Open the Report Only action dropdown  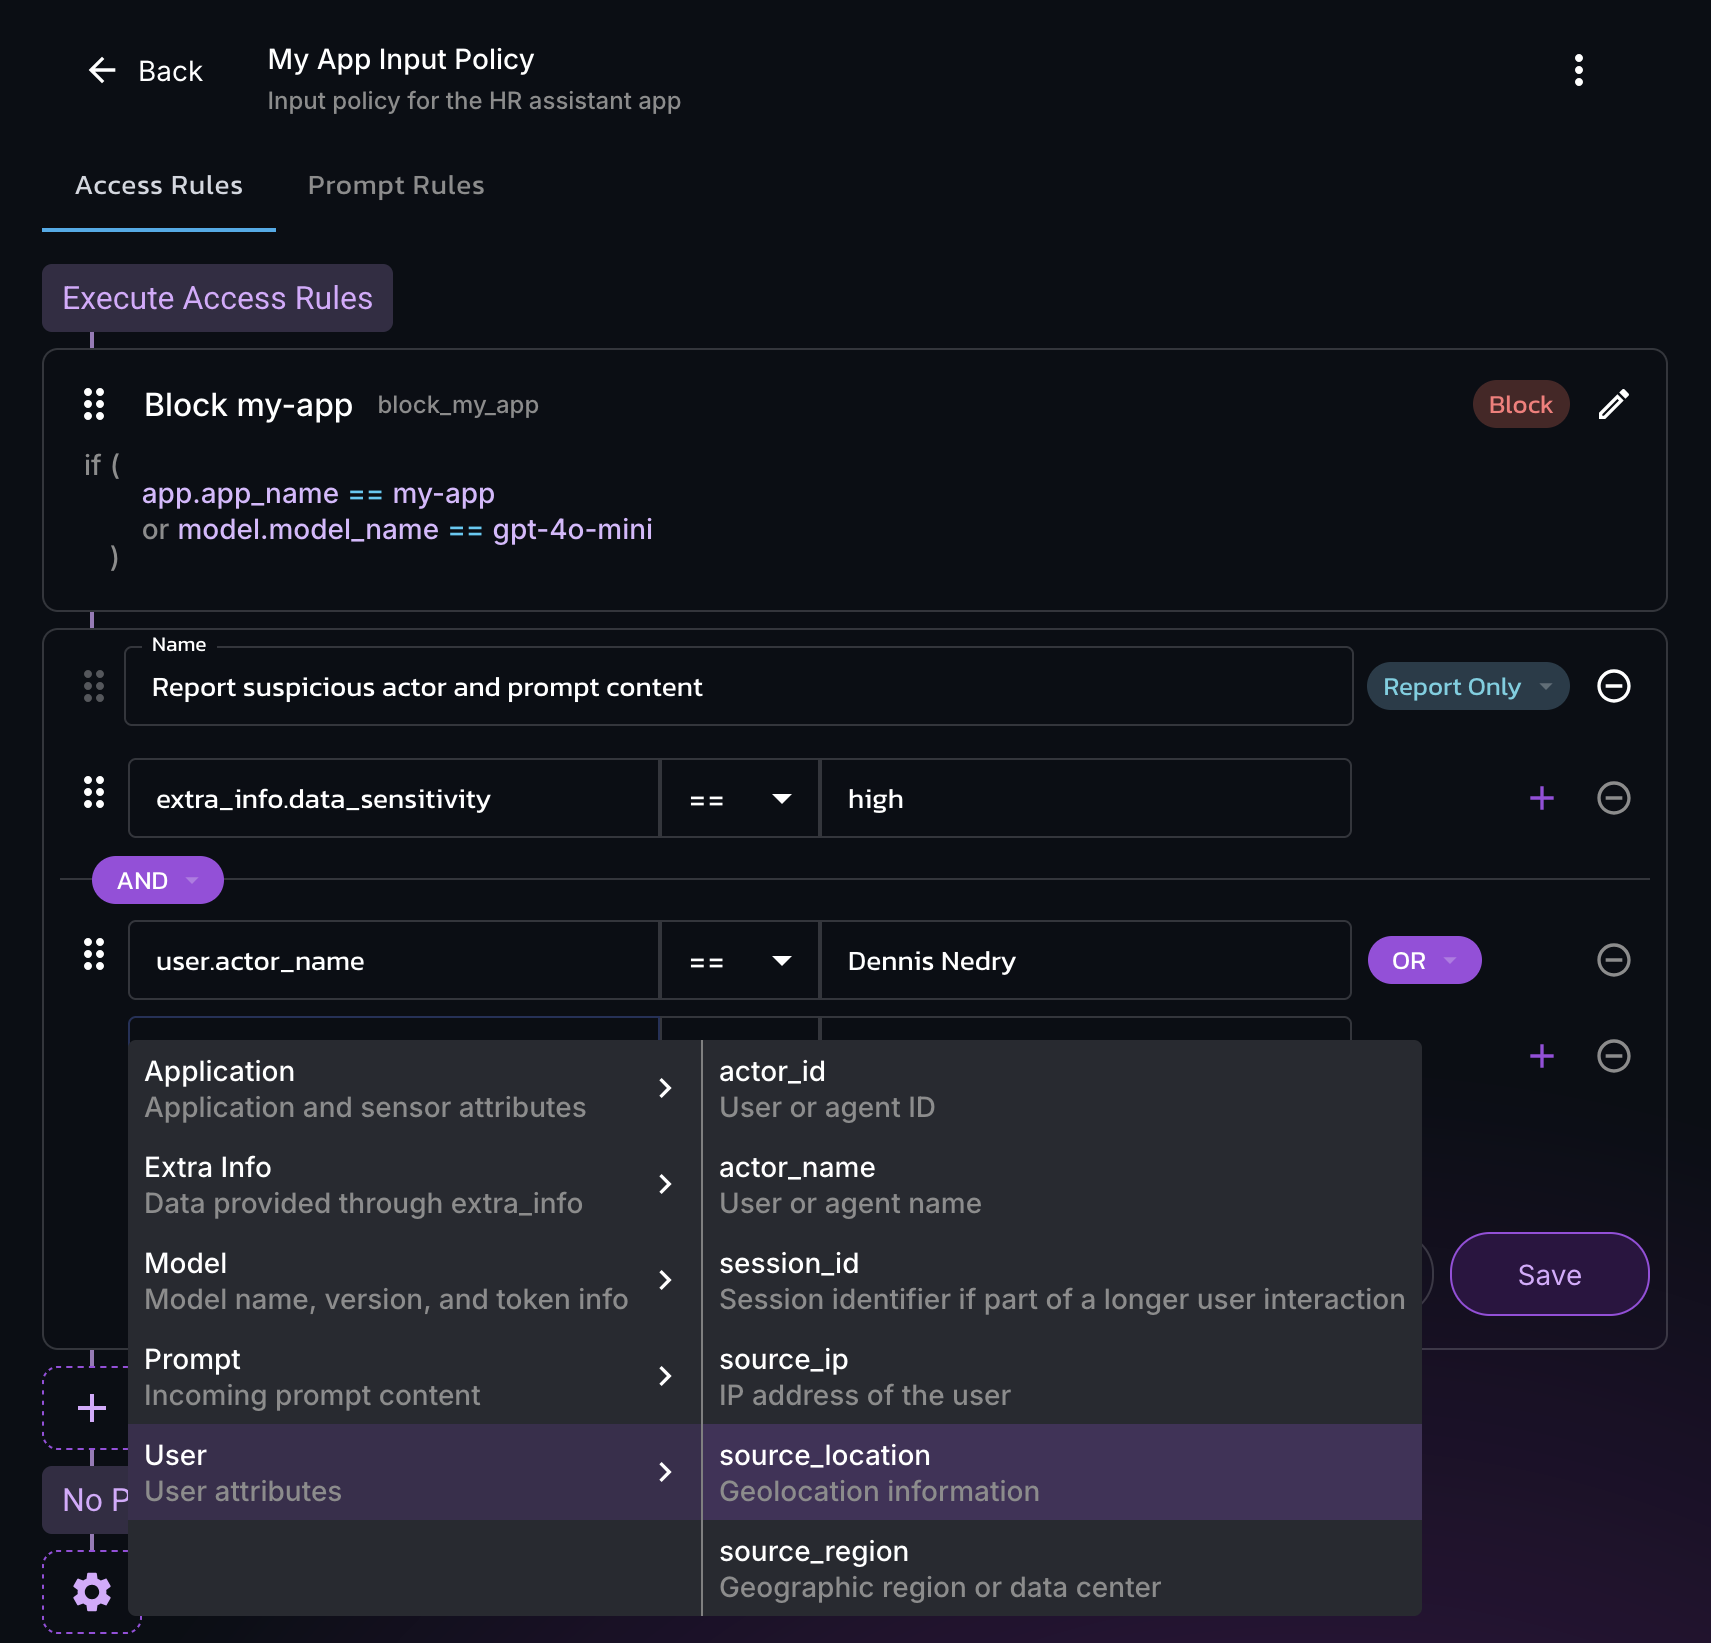[x=1467, y=687]
